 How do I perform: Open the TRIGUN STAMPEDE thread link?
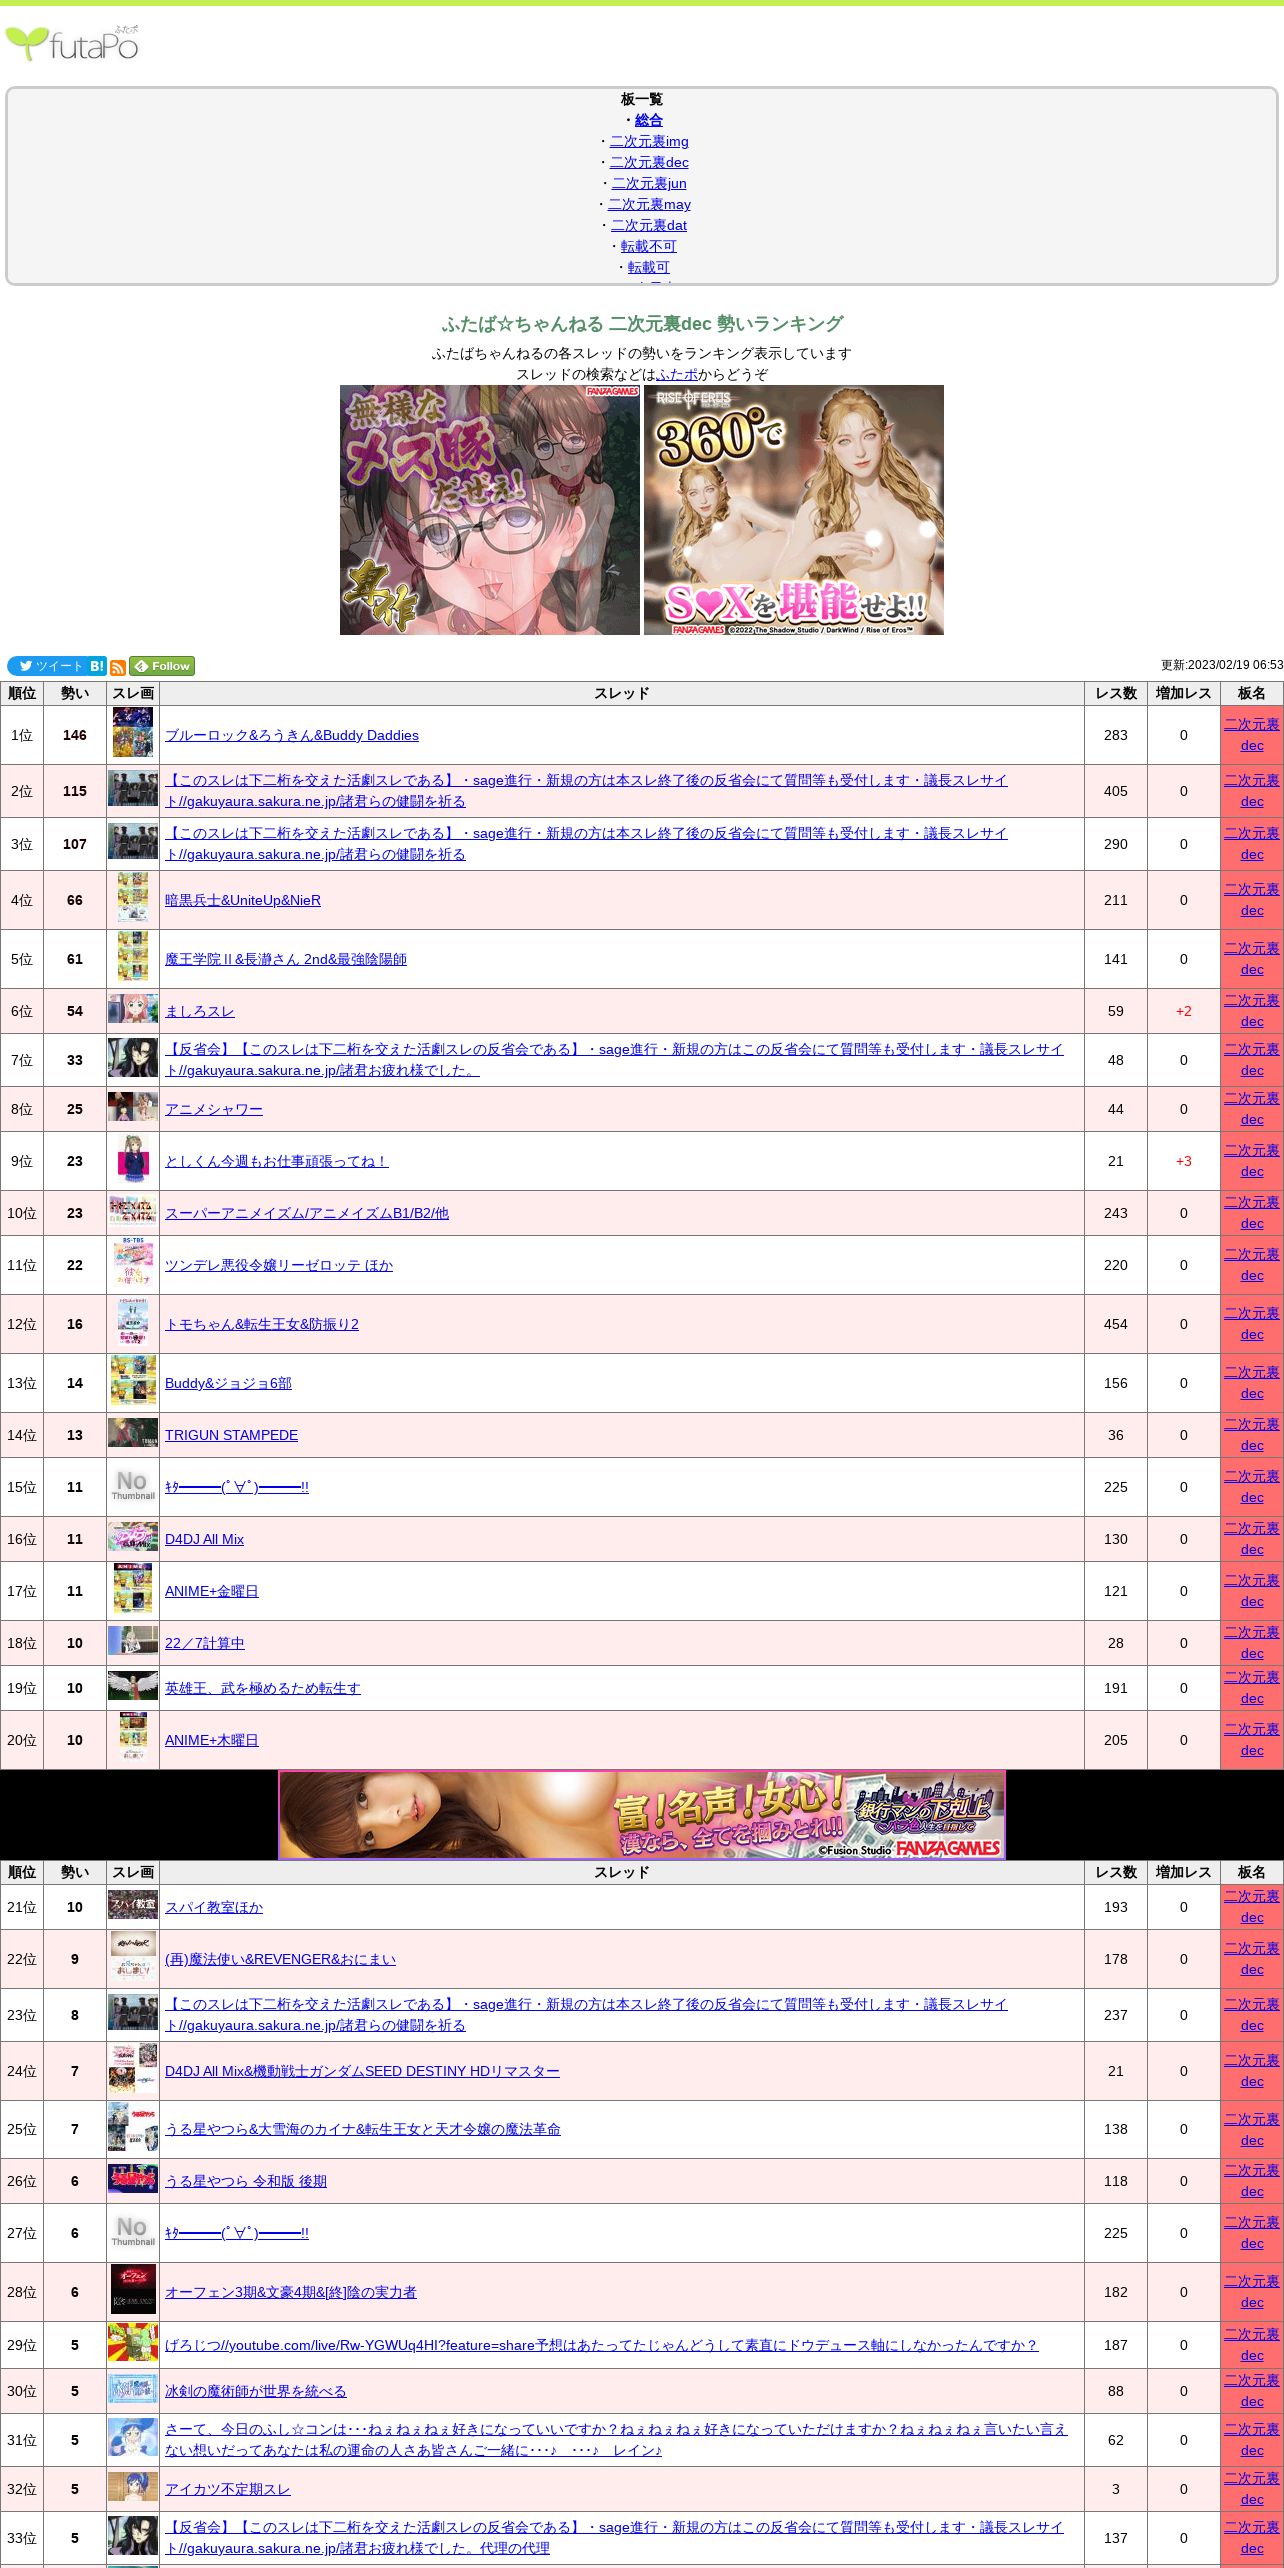(231, 1435)
